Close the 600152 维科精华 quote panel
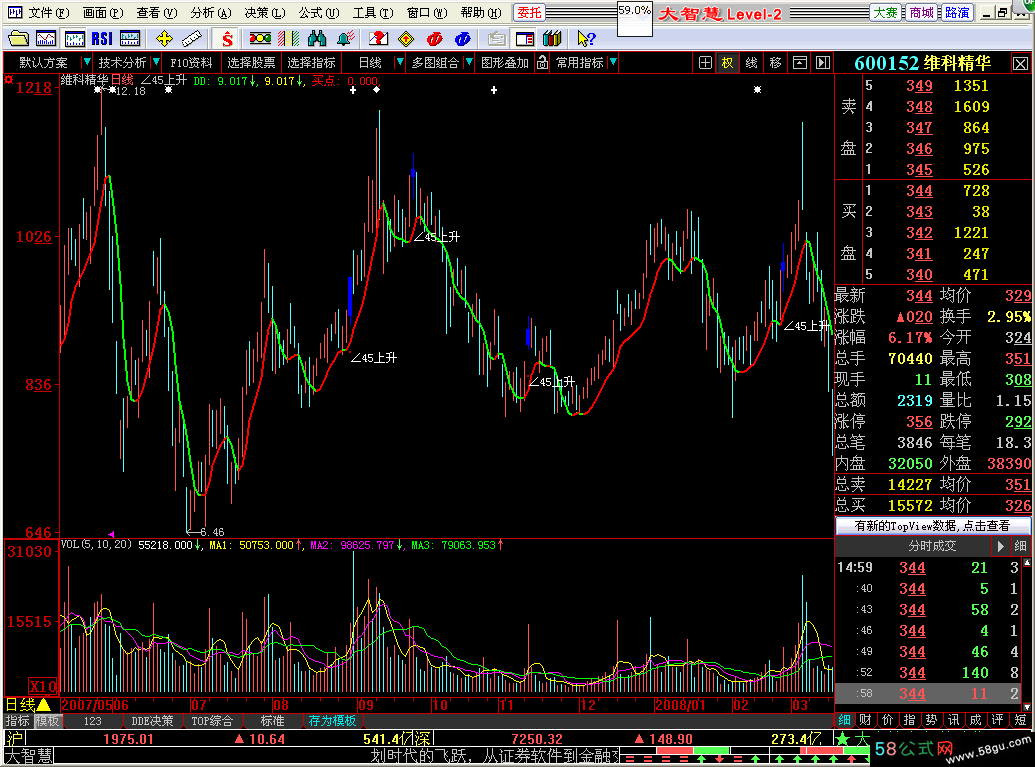The height and width of the screenshot is (767, 1035). coord(1020,63)
